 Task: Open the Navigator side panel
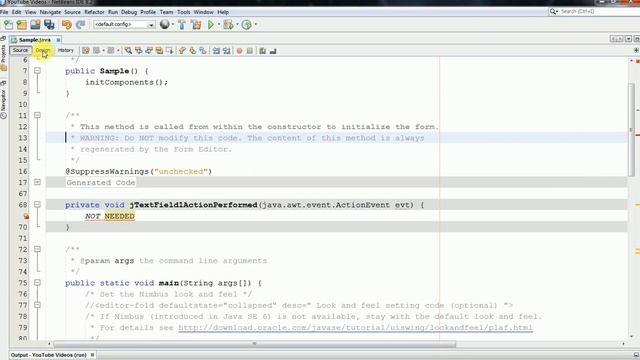(3, 100)
